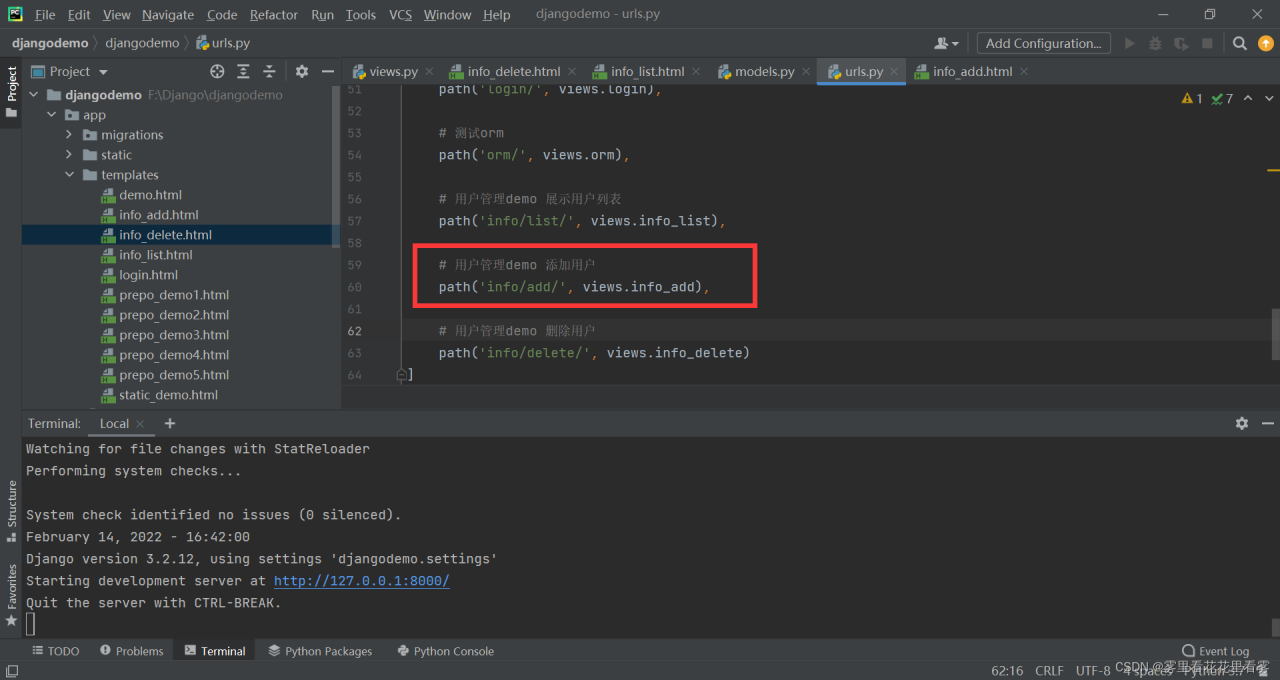Image resolution: width=1280 pixels, height=680 pixels.
Task: Click the warning indicator showing 1
Action: point(1192,98)
